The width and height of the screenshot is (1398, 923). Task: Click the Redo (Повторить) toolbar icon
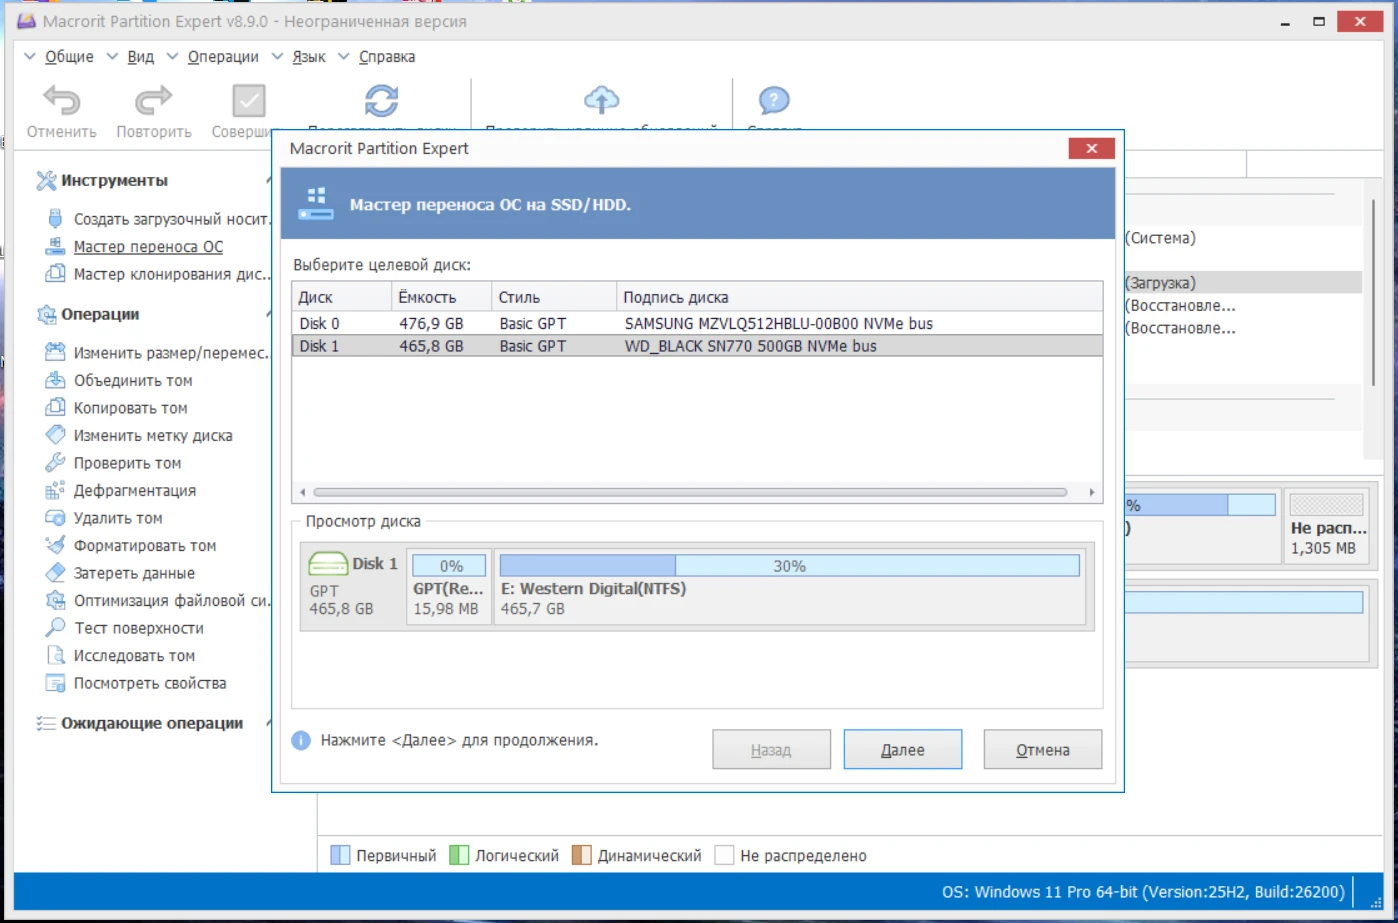153,102
